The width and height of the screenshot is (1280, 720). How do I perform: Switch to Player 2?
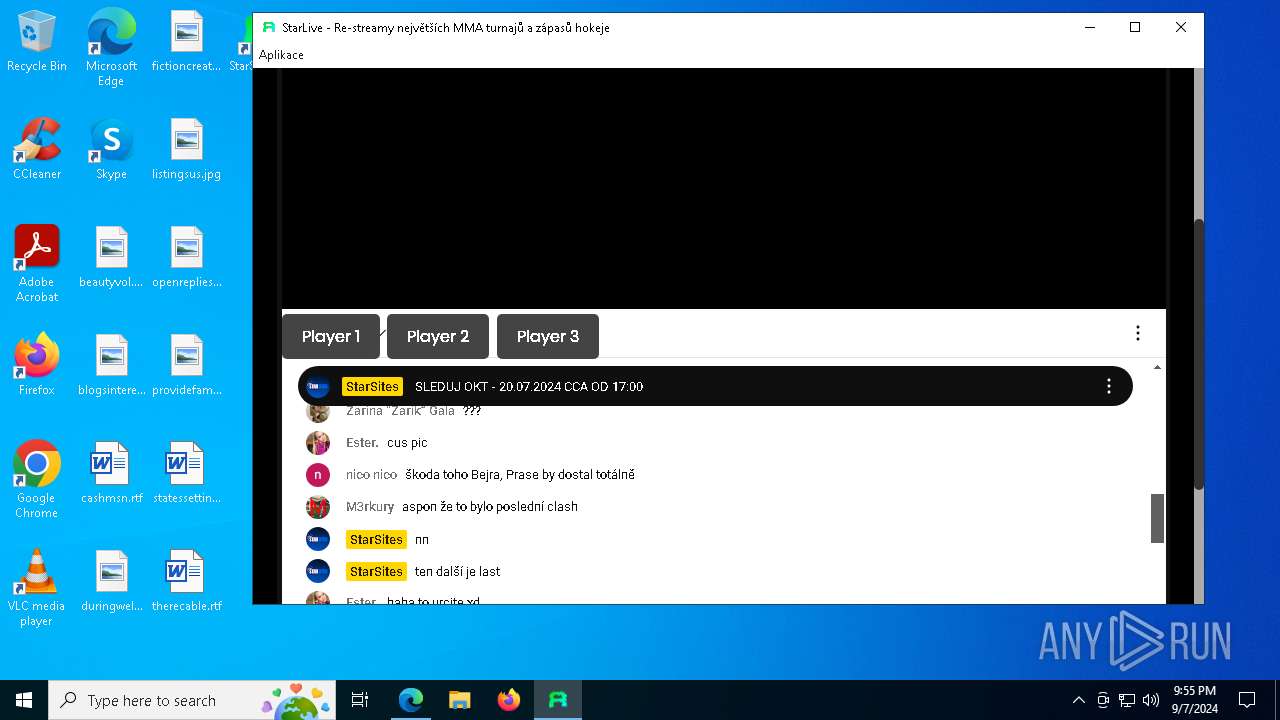click(x=438, y=336)
